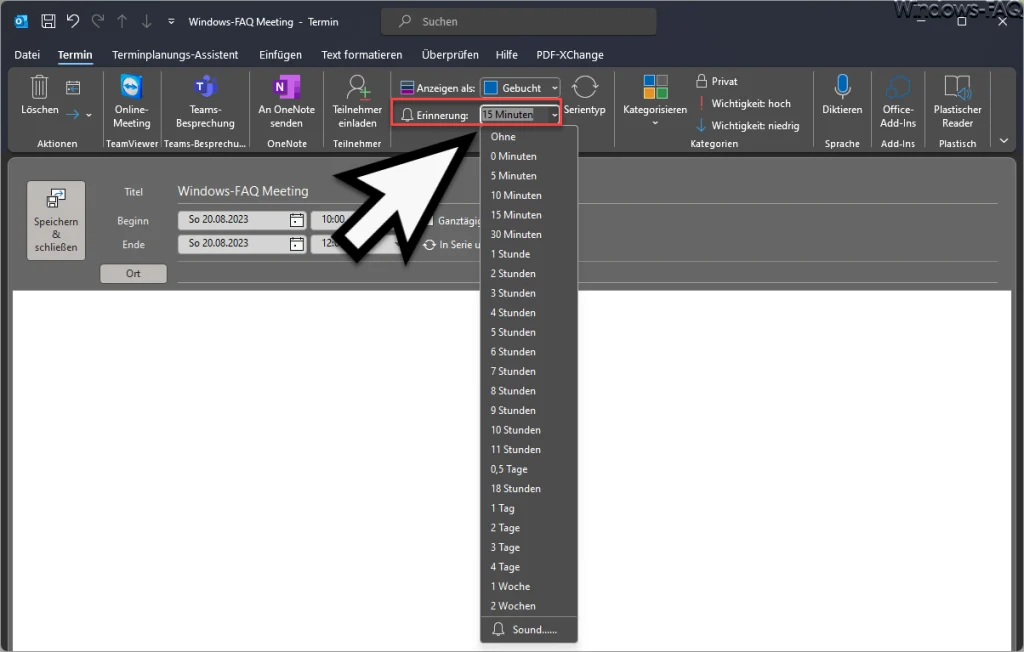Open the Beginn date calendar picker
Screen dimensions: 1024x652
296,220
